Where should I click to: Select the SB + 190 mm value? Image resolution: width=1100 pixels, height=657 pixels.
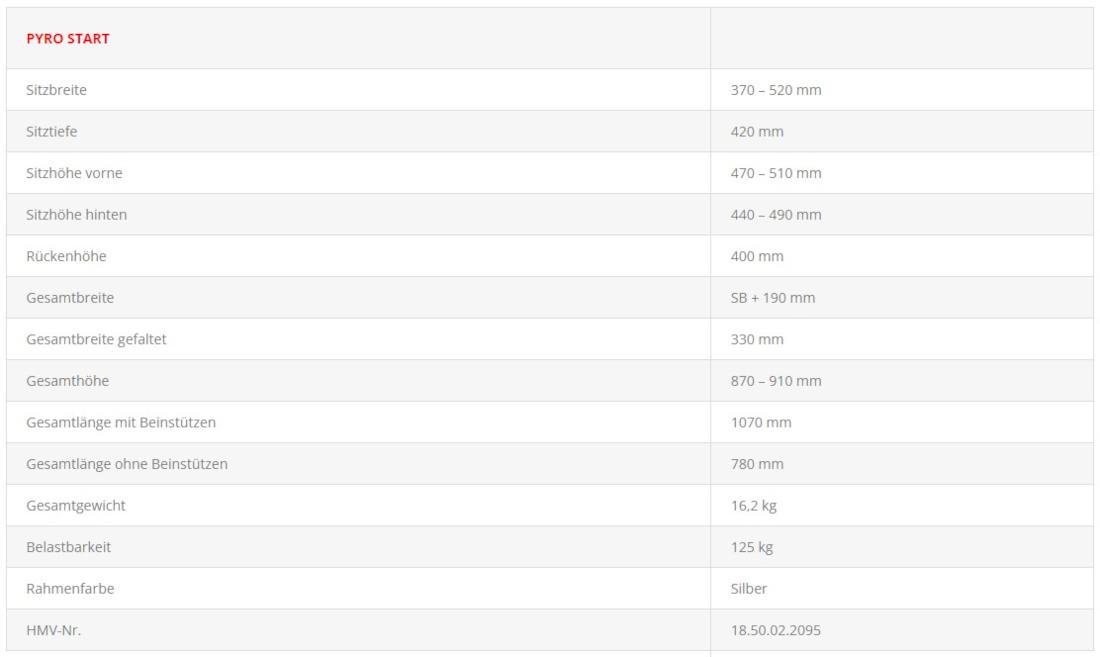772,298
